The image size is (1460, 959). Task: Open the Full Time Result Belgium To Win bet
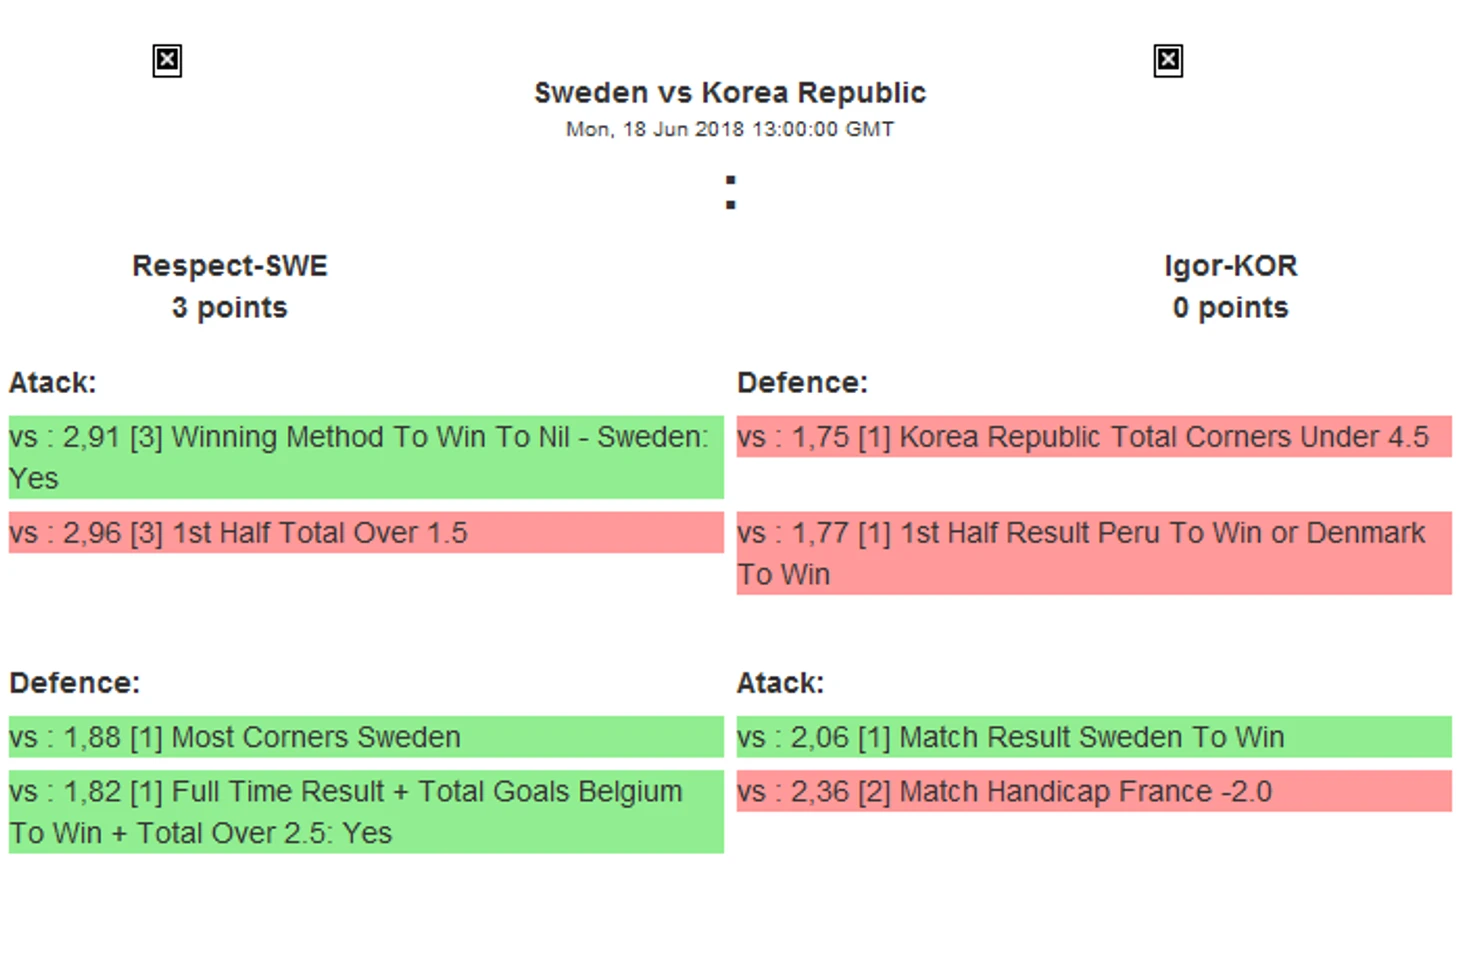pyautogui.click(x=366, y=812)
